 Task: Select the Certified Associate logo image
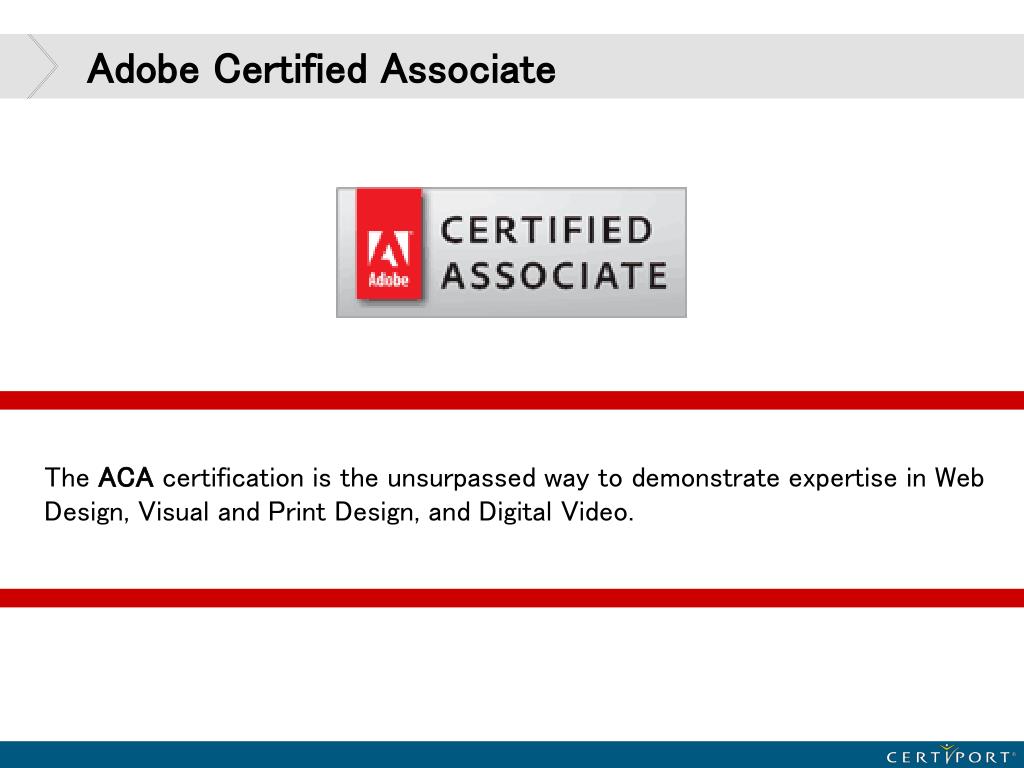coord(511,252)
